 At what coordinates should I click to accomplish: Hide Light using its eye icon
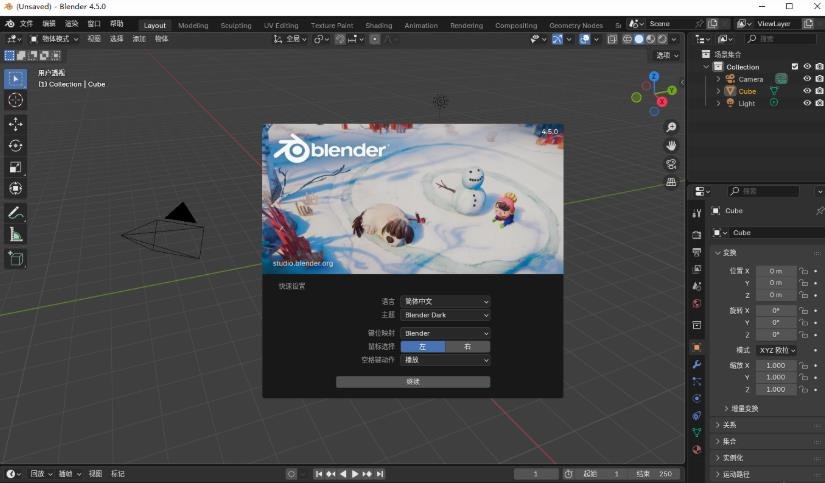pos(807,103)
